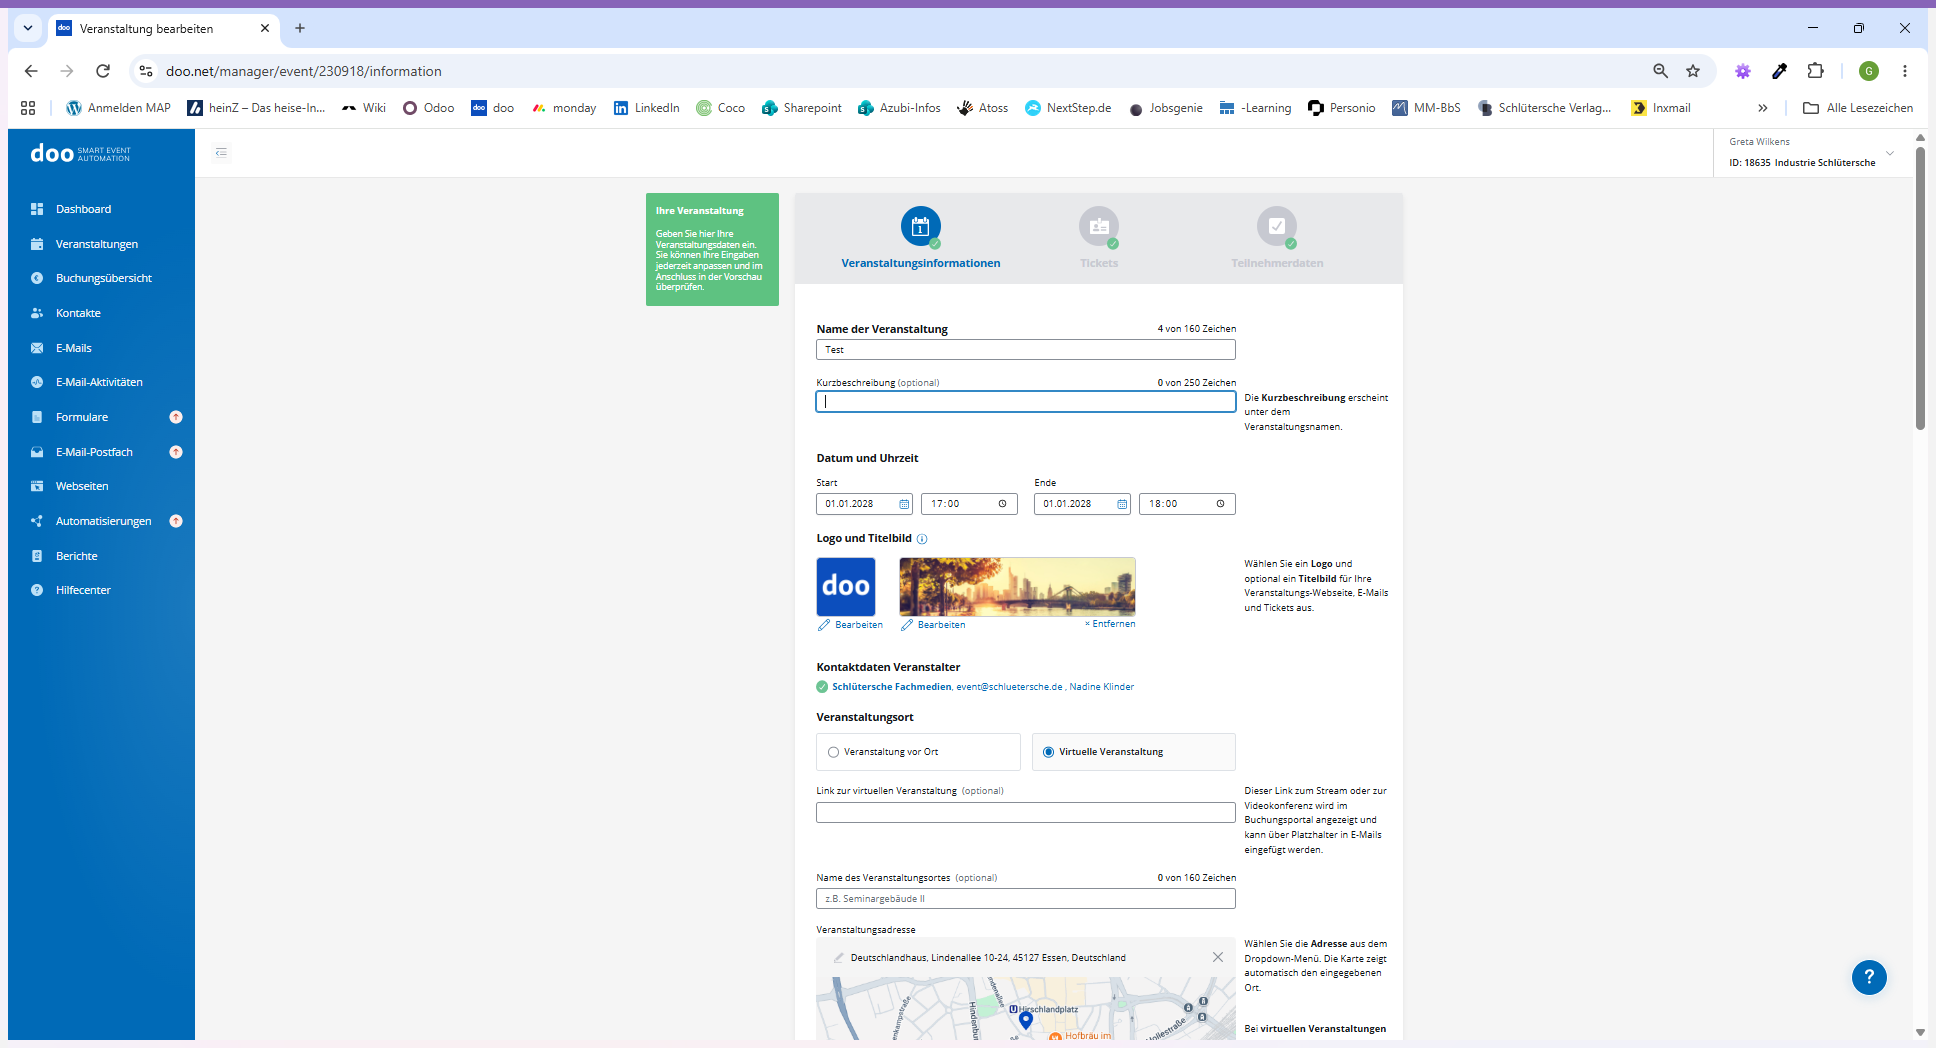Click the E-Mail-Postfach upgrade arrow badge
The height and width of the screenshot is (1048, 1936).
176,452
